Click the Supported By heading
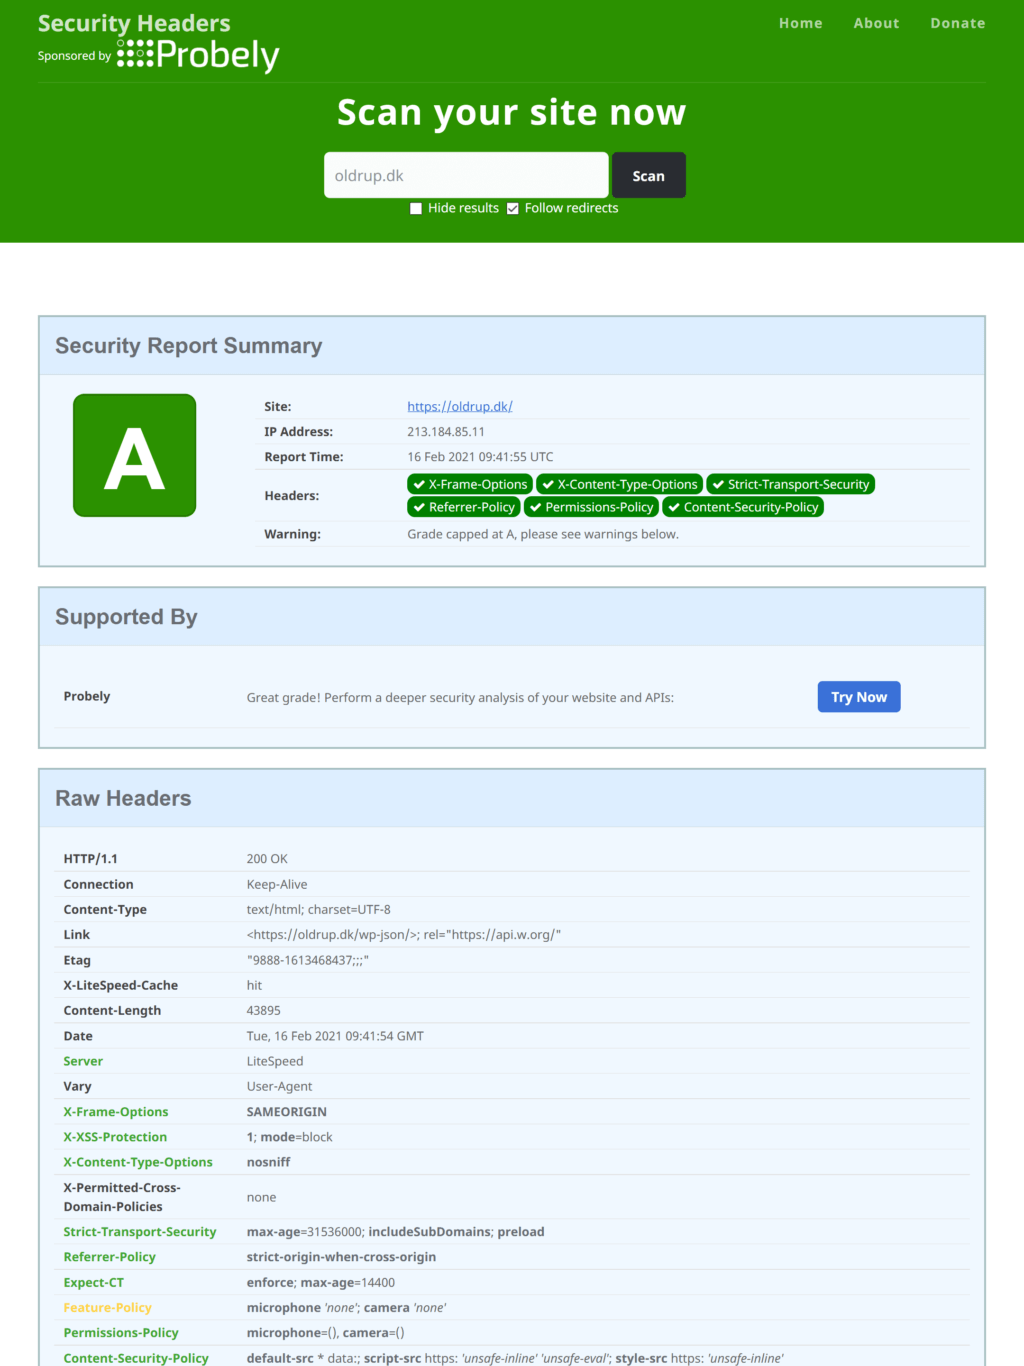Image resolution: width=1024 pixels, height=1366 pixels. pyautogui.click(x=126, y=617)
